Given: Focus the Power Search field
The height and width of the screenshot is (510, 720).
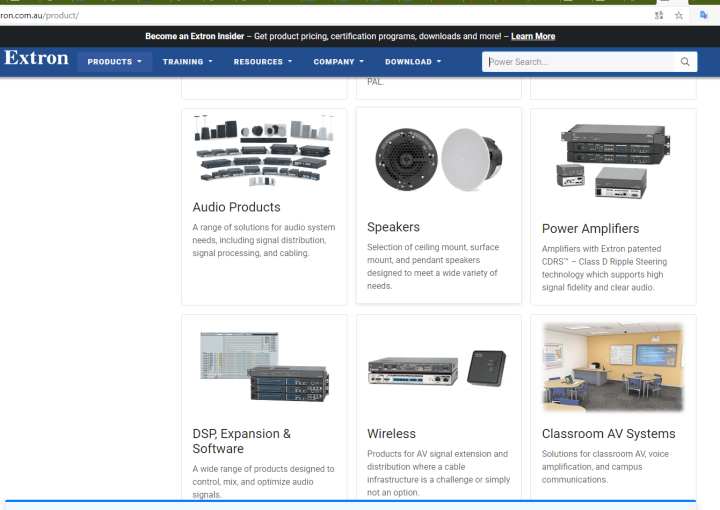Looking at the screenshot, I should click(578, 62).
